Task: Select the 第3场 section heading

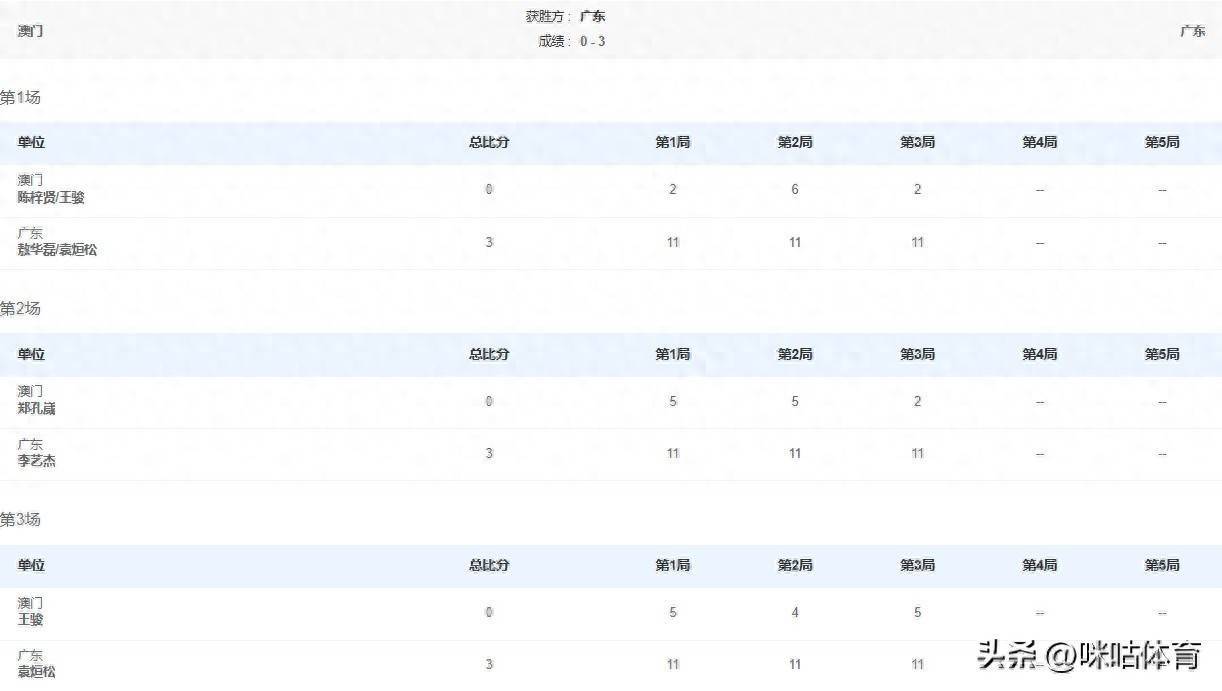Action: pyautogui.click(x=21, y=519)
